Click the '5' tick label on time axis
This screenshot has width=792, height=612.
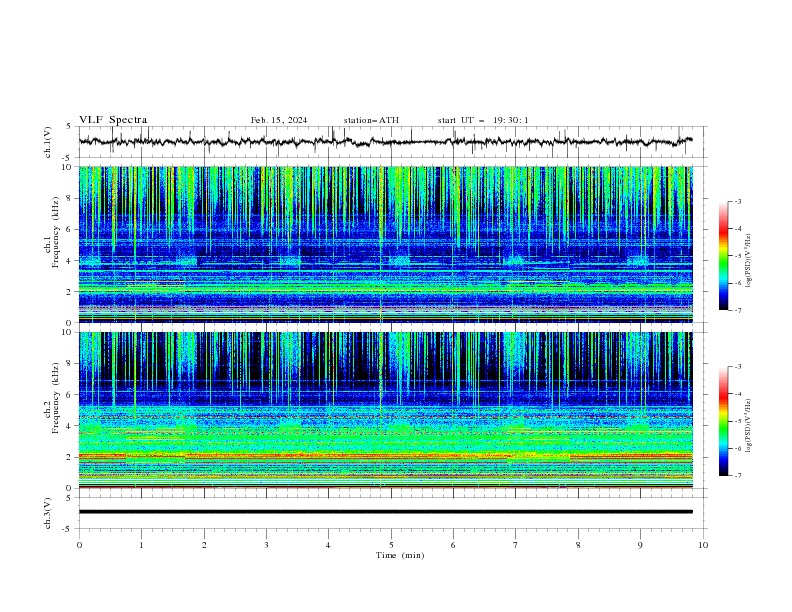click(391, 545)
